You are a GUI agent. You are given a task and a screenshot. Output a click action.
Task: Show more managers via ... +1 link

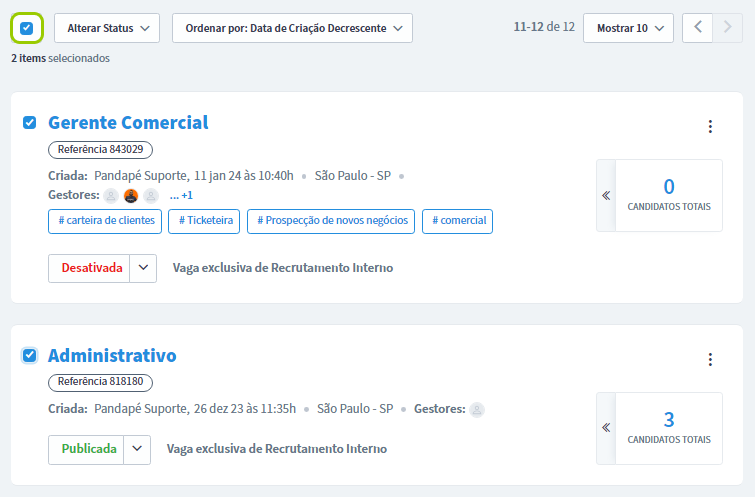(181, 196)
